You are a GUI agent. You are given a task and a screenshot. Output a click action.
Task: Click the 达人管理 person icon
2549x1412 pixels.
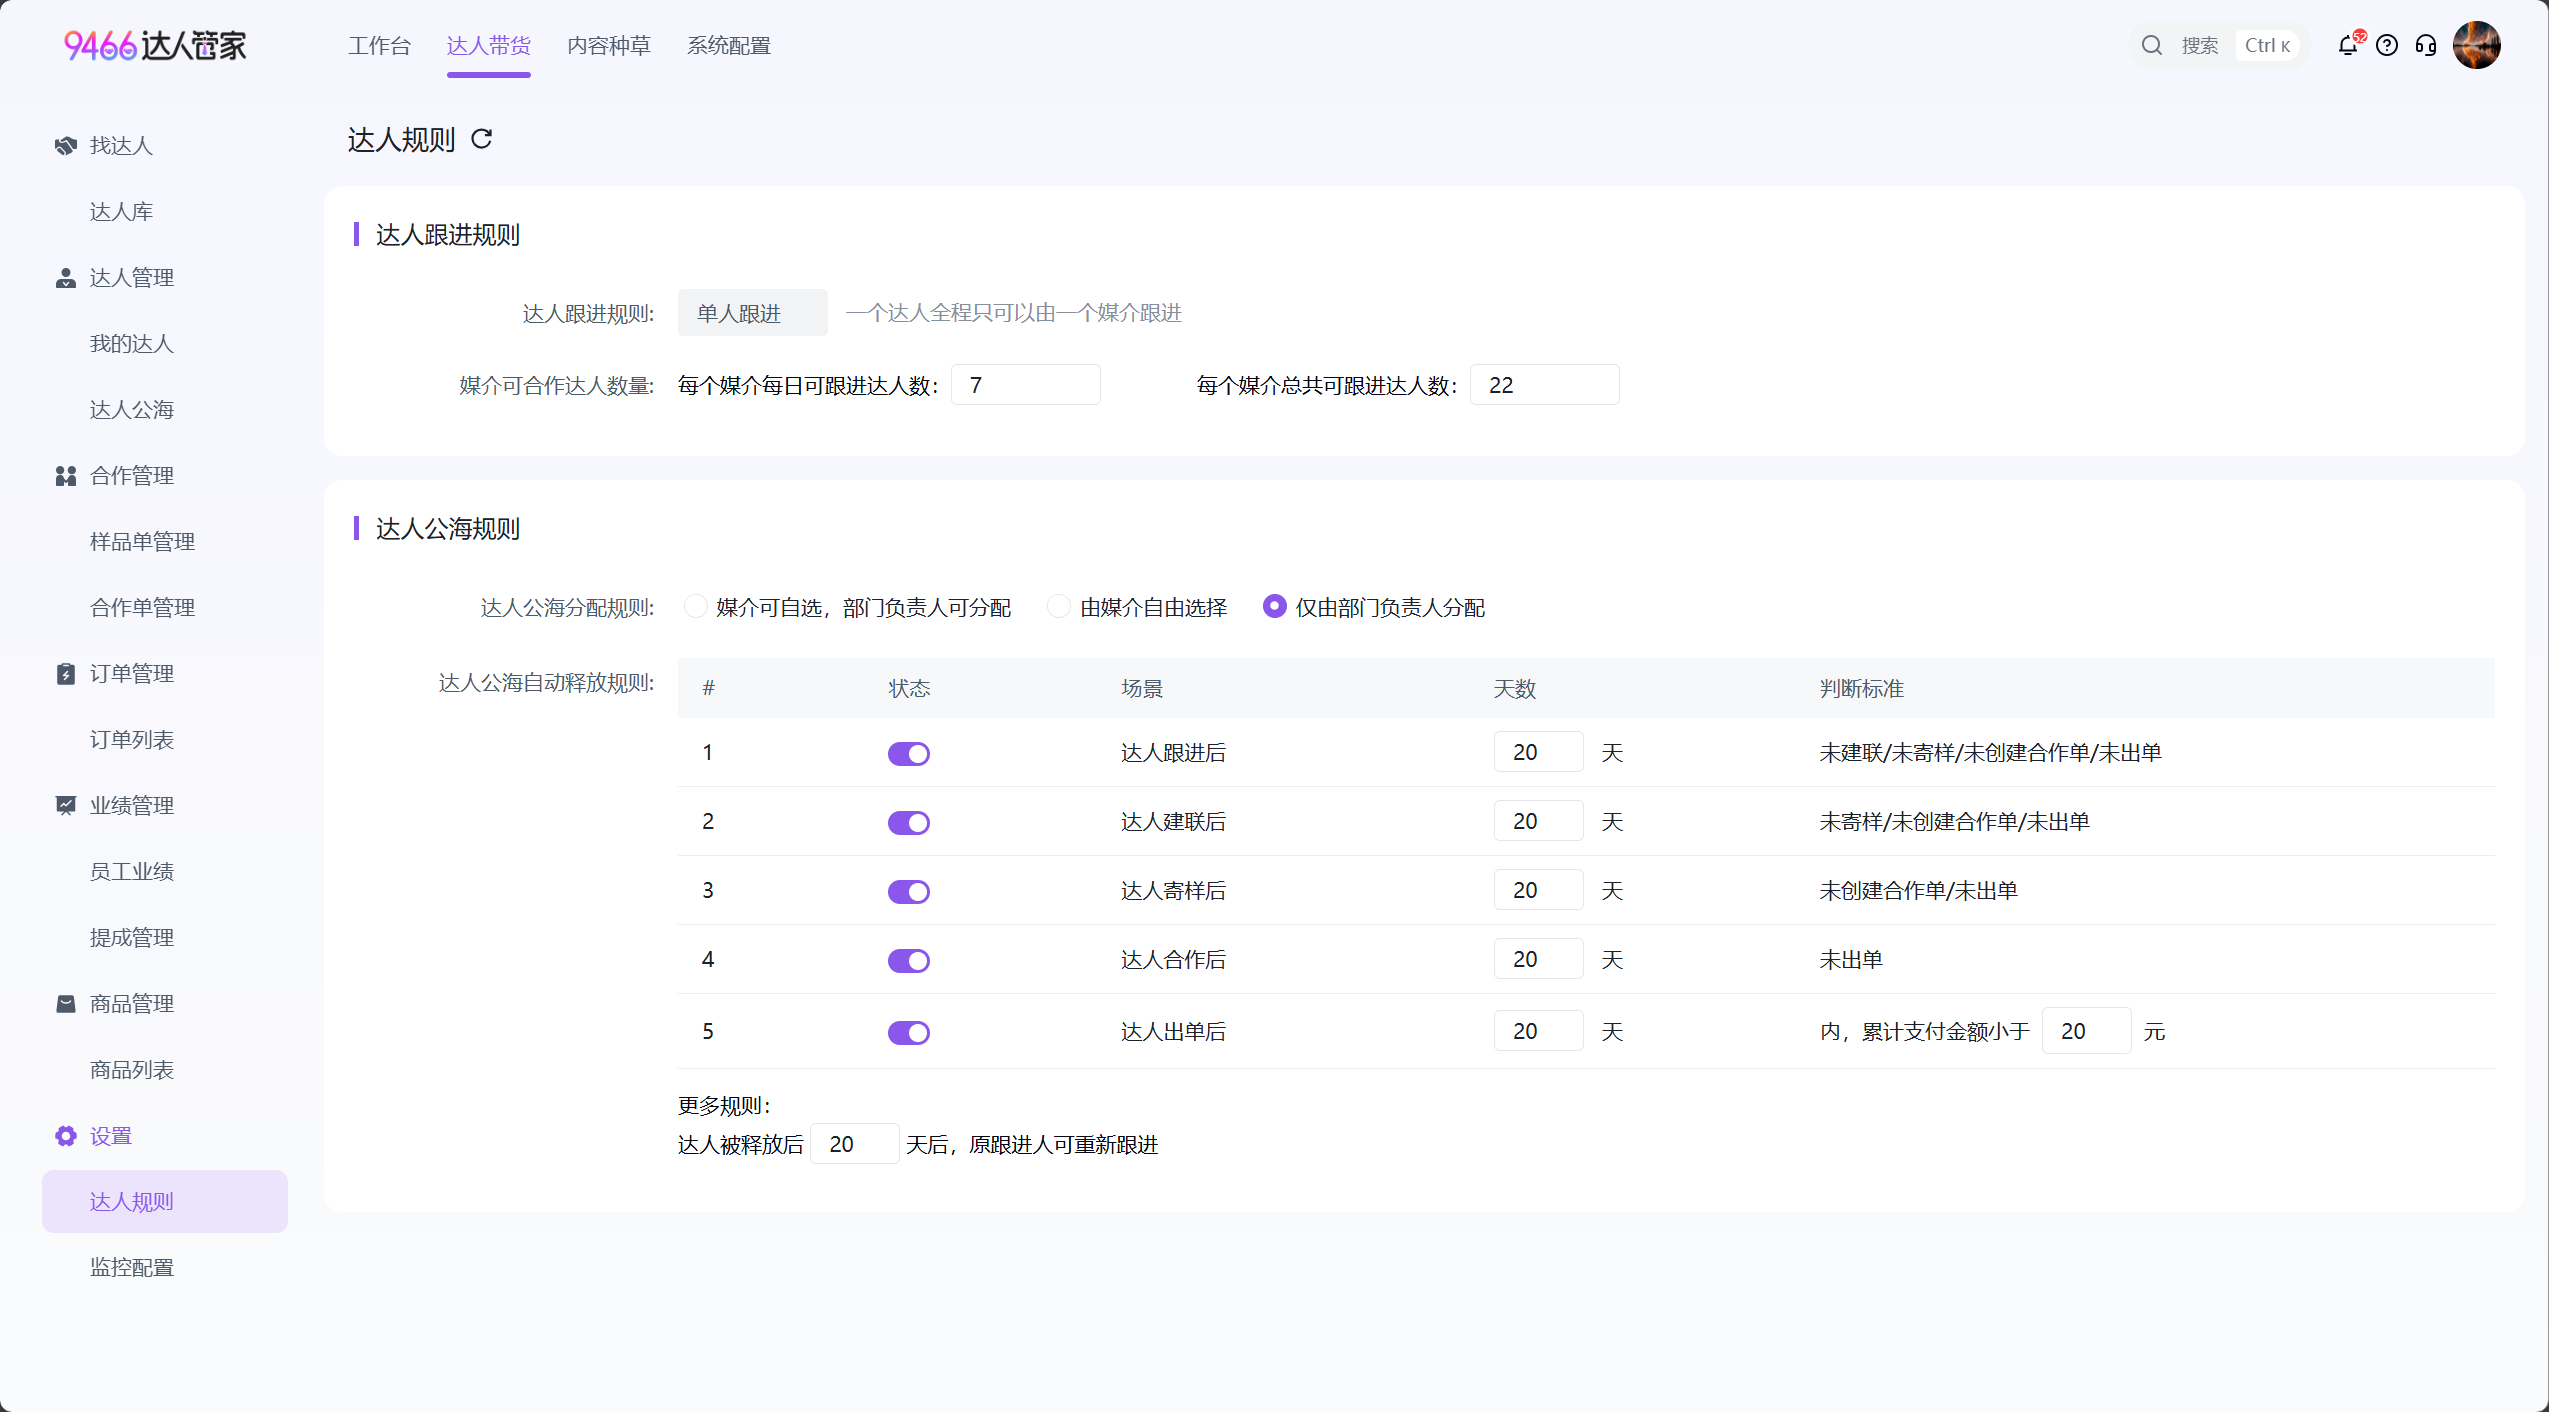coord(66,278)
